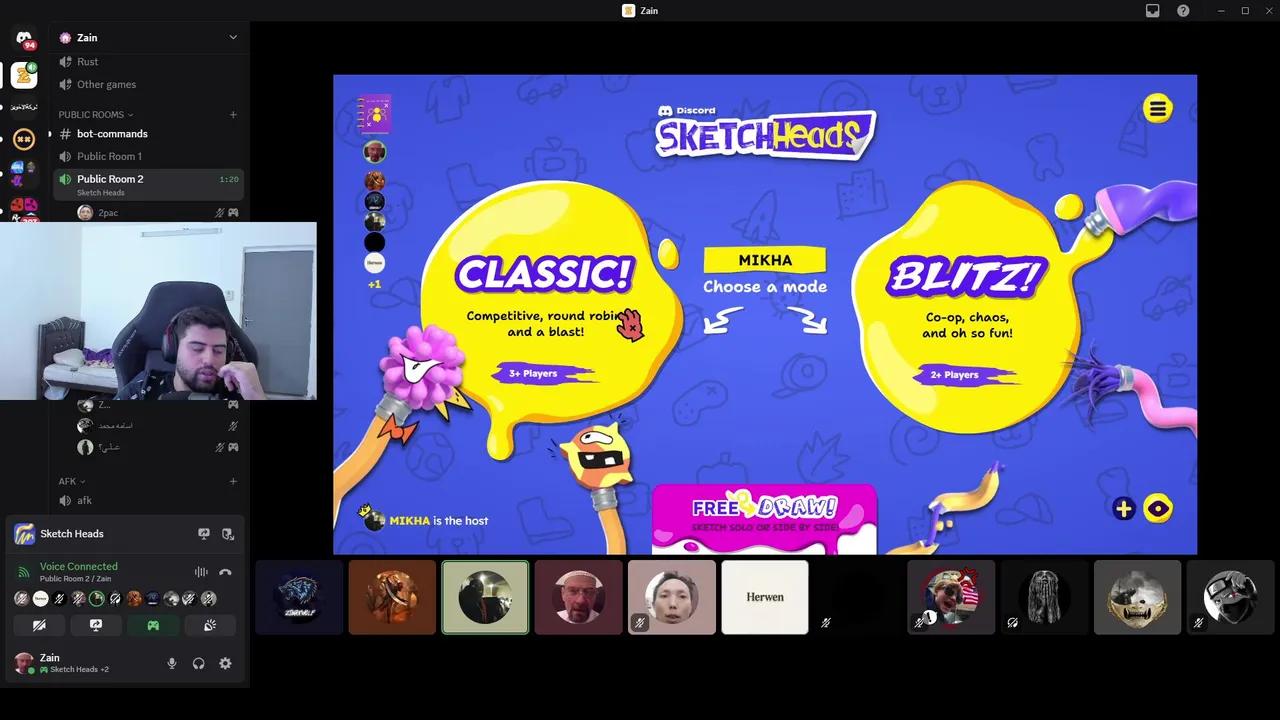Click Herwen avatar in voice panel row
Viewport: 1280px width, 720px height.
point(40,599)
